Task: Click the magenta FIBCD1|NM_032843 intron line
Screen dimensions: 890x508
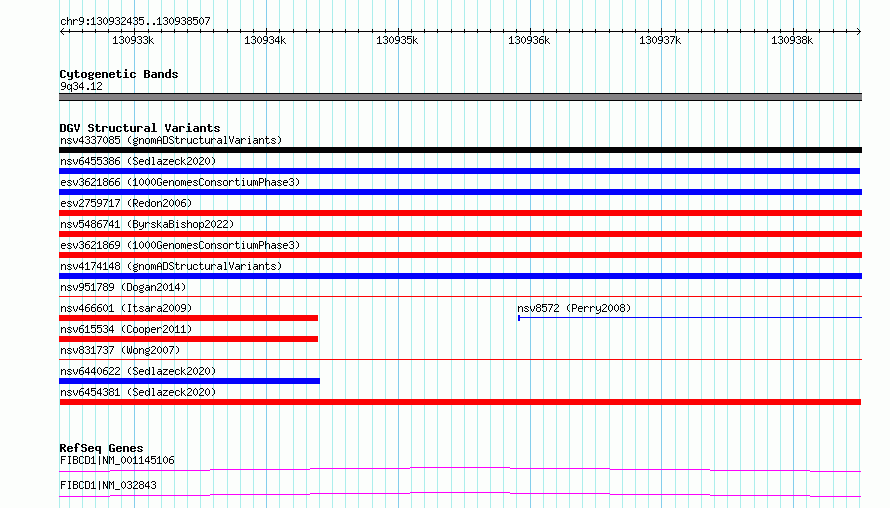Action: 460,494
